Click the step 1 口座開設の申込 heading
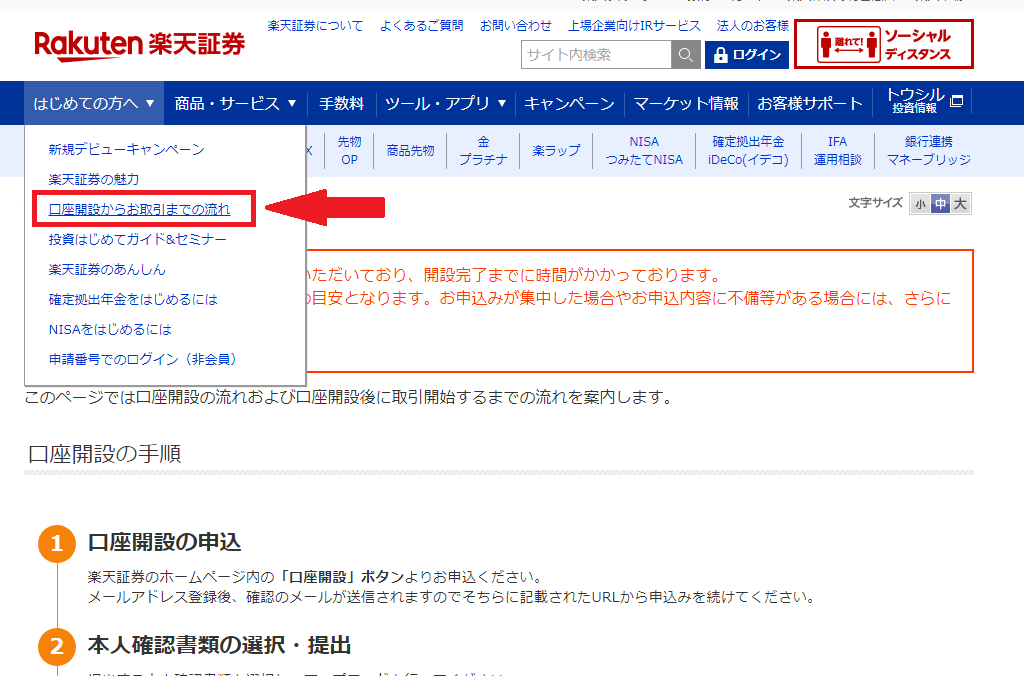Viewport: 1024px width, 676px height. pyautogui.click(x=165, y=542)
